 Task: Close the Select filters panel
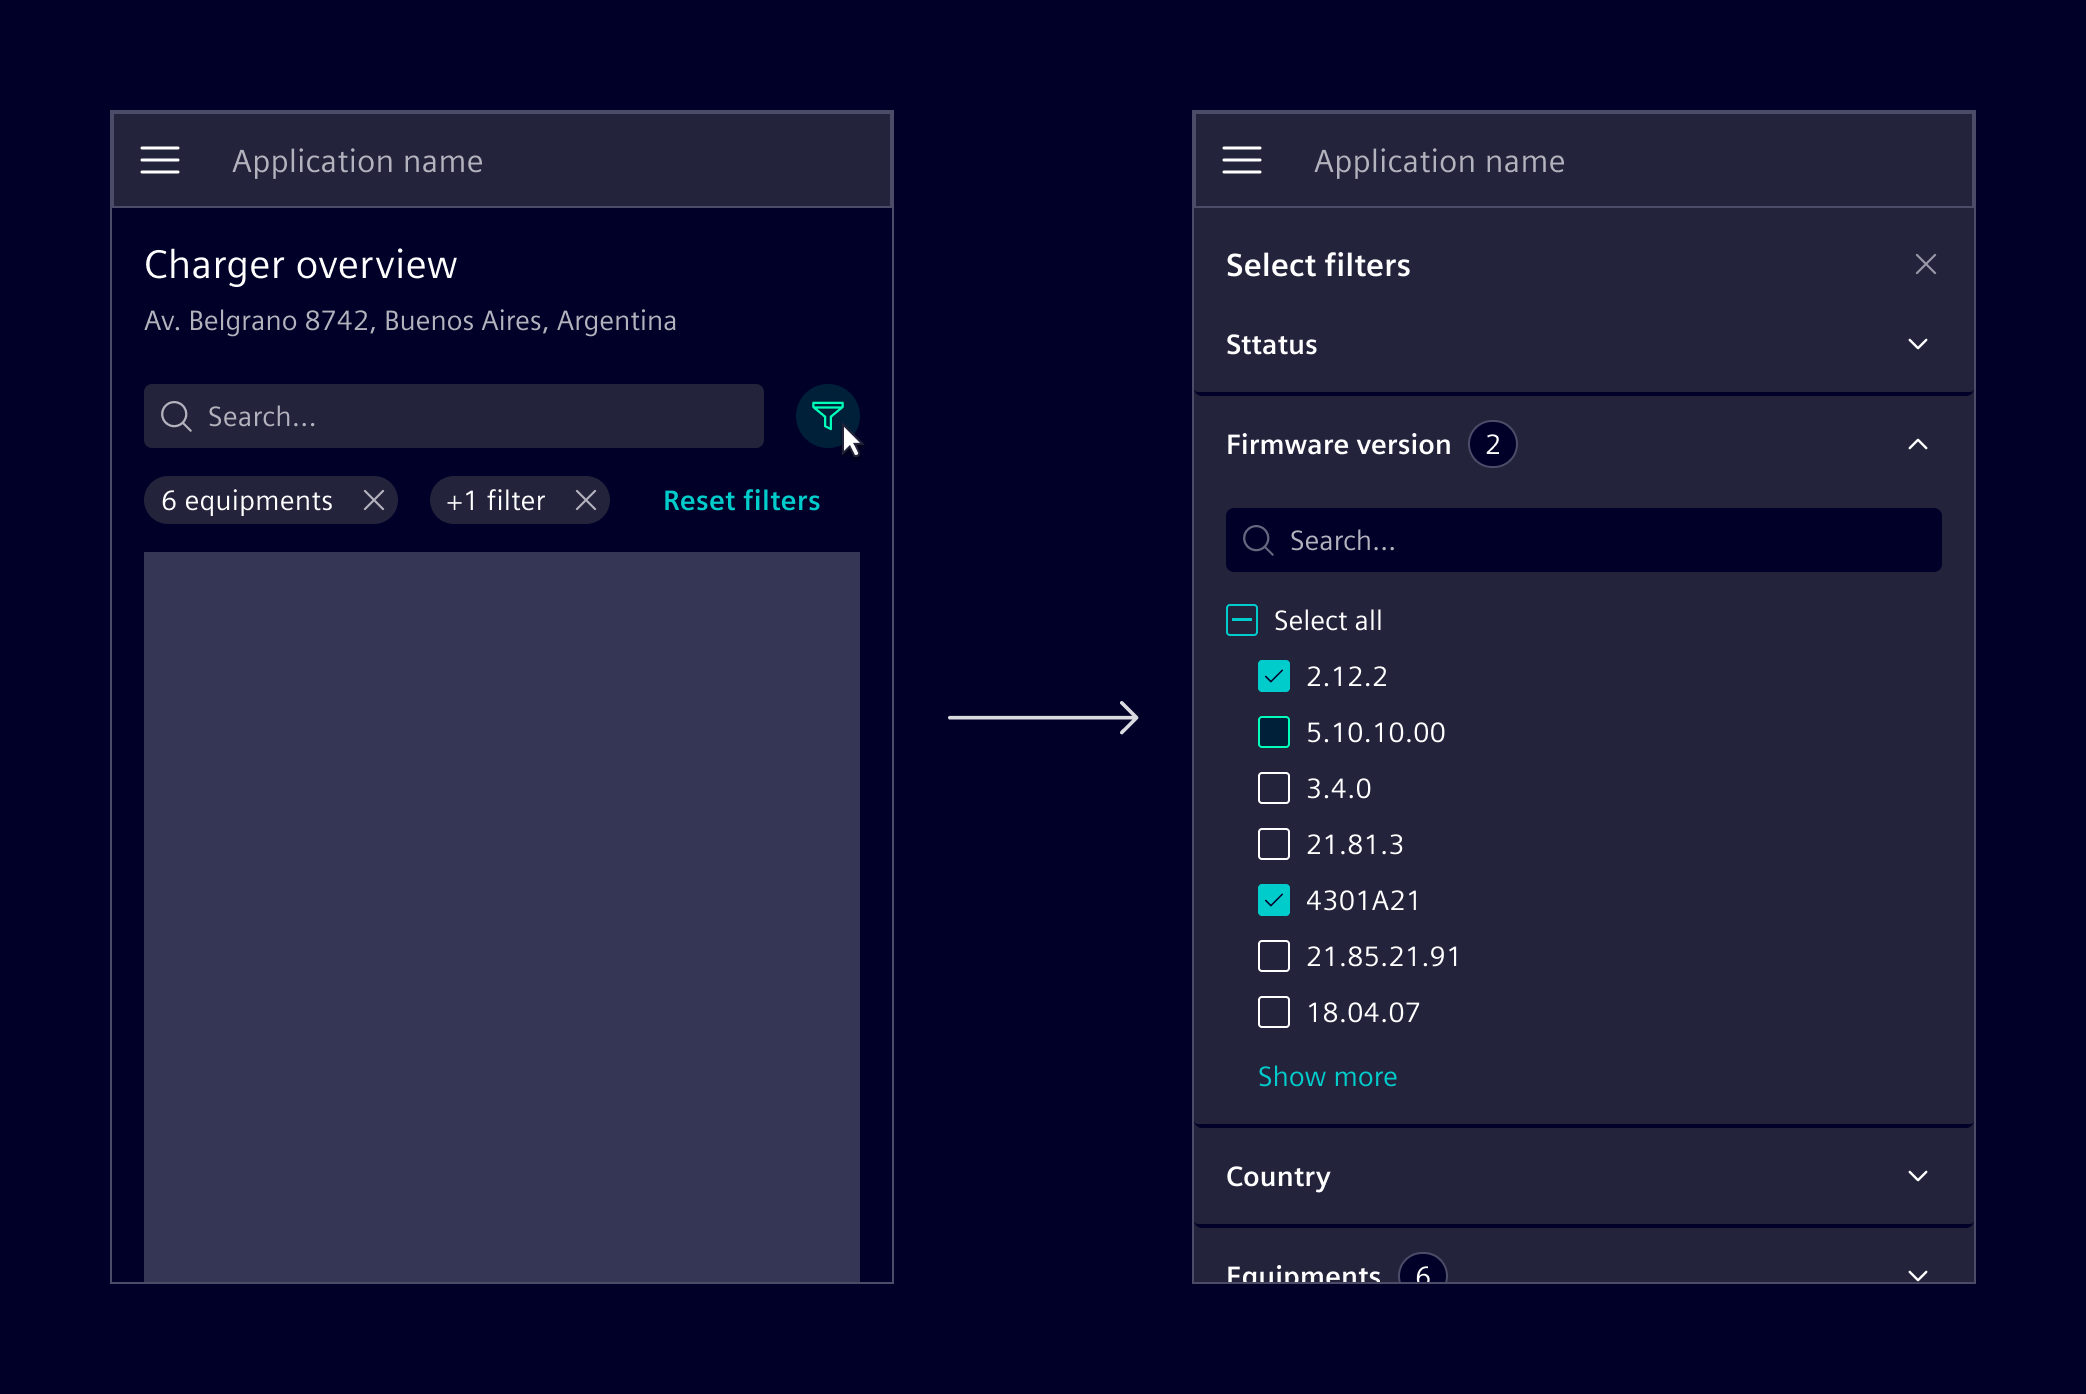point(1927,264)
